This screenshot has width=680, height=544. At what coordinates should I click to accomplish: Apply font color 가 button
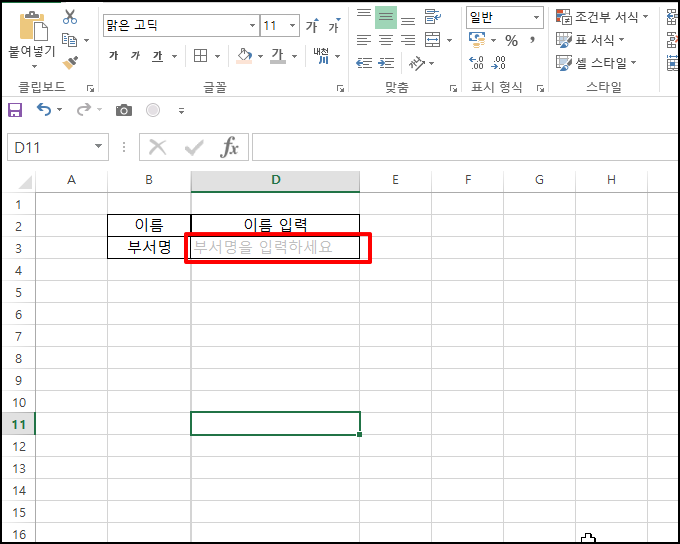click(278, 56)
